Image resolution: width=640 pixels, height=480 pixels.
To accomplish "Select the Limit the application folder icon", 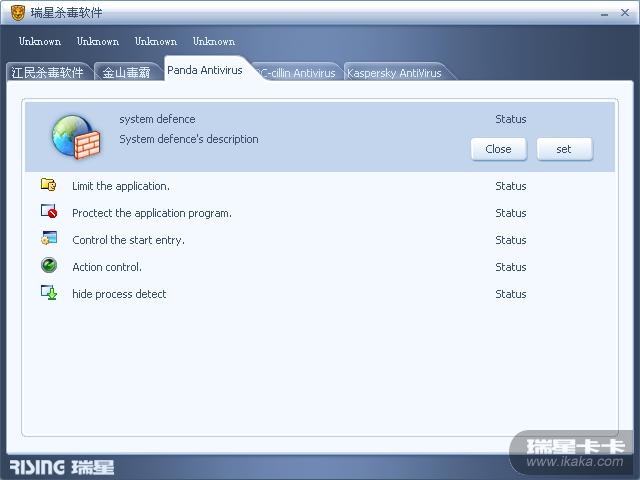I will click(49, 185).
